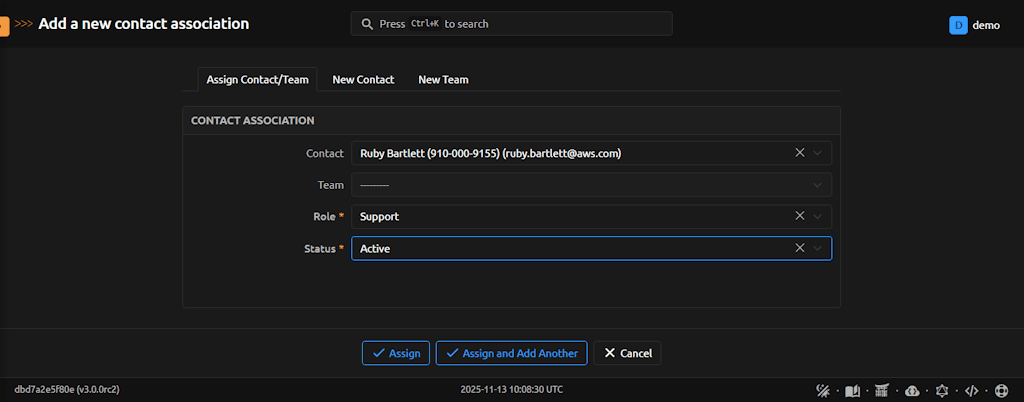Viewport: 1024px width, 402px height.
Task: Expand the Contact dropdown chevron
Action: (818, 153)
